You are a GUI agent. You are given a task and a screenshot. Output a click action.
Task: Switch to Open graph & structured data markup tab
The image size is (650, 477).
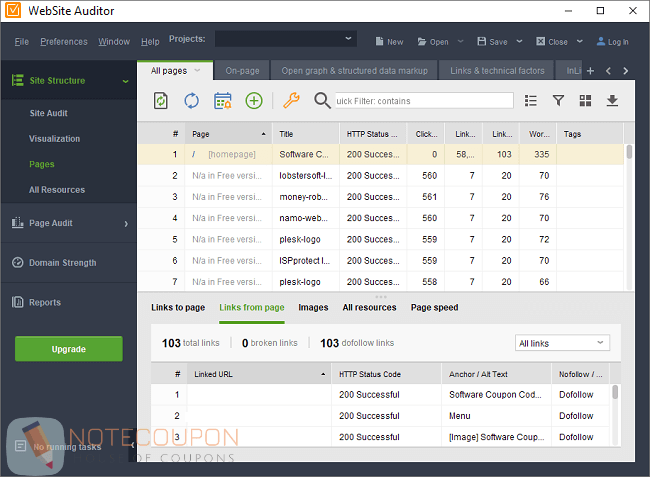click(x=354, y=71)
